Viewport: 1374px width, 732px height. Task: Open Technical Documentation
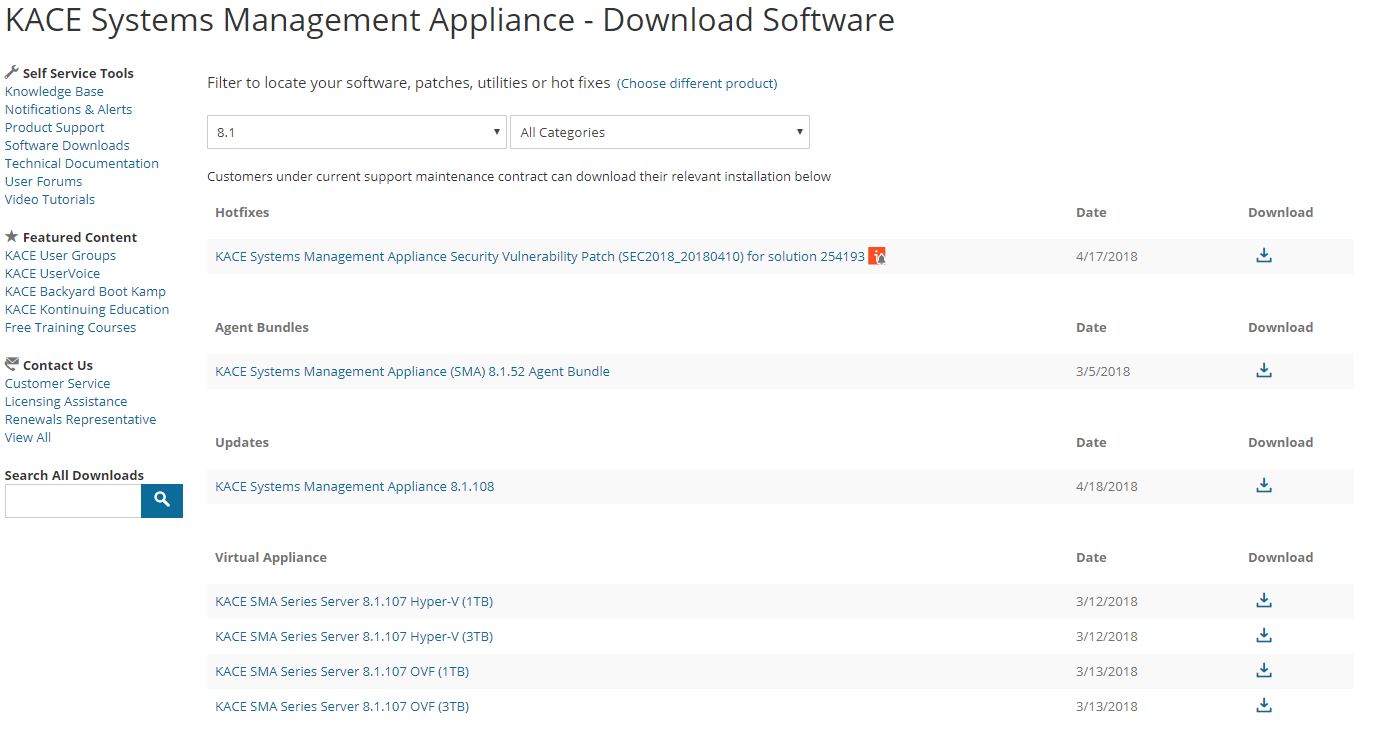[x=82, y=164]
